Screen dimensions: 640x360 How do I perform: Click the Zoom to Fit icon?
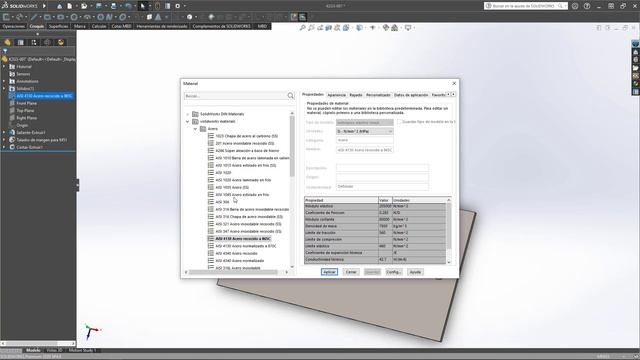(x=302, y=28)
